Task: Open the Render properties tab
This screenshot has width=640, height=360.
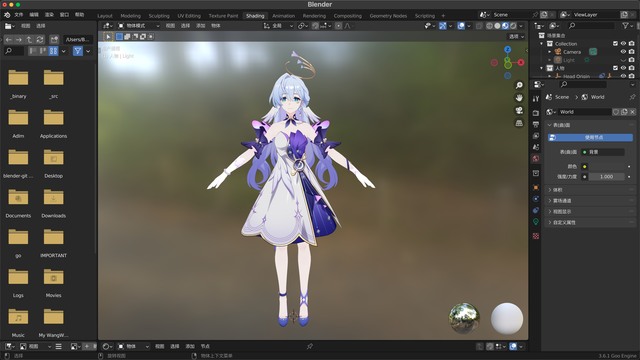Action: (536, 113)
